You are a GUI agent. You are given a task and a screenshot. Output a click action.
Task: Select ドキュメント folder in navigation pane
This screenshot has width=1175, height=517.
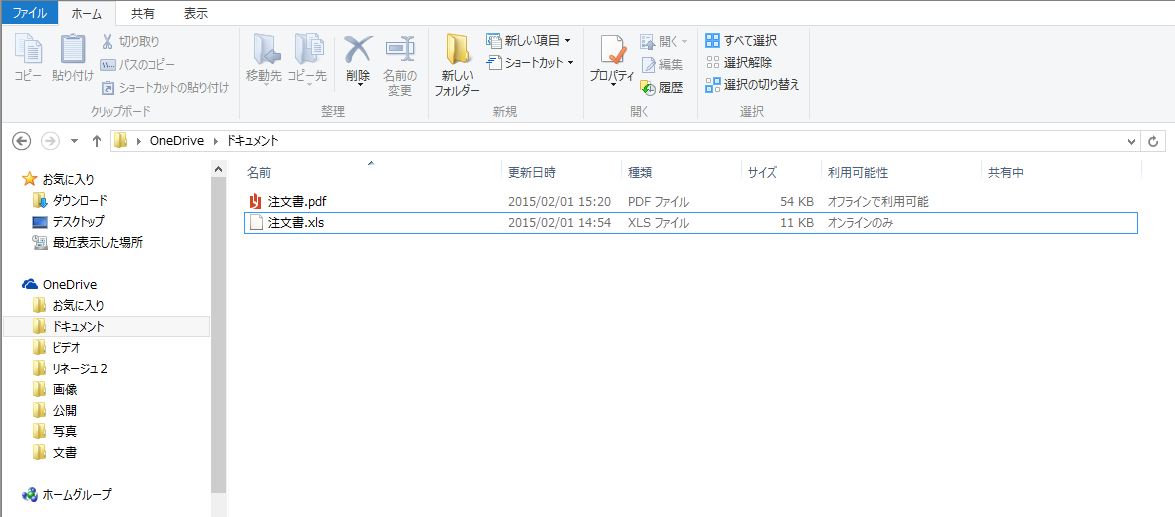click(x=106, y=326)
